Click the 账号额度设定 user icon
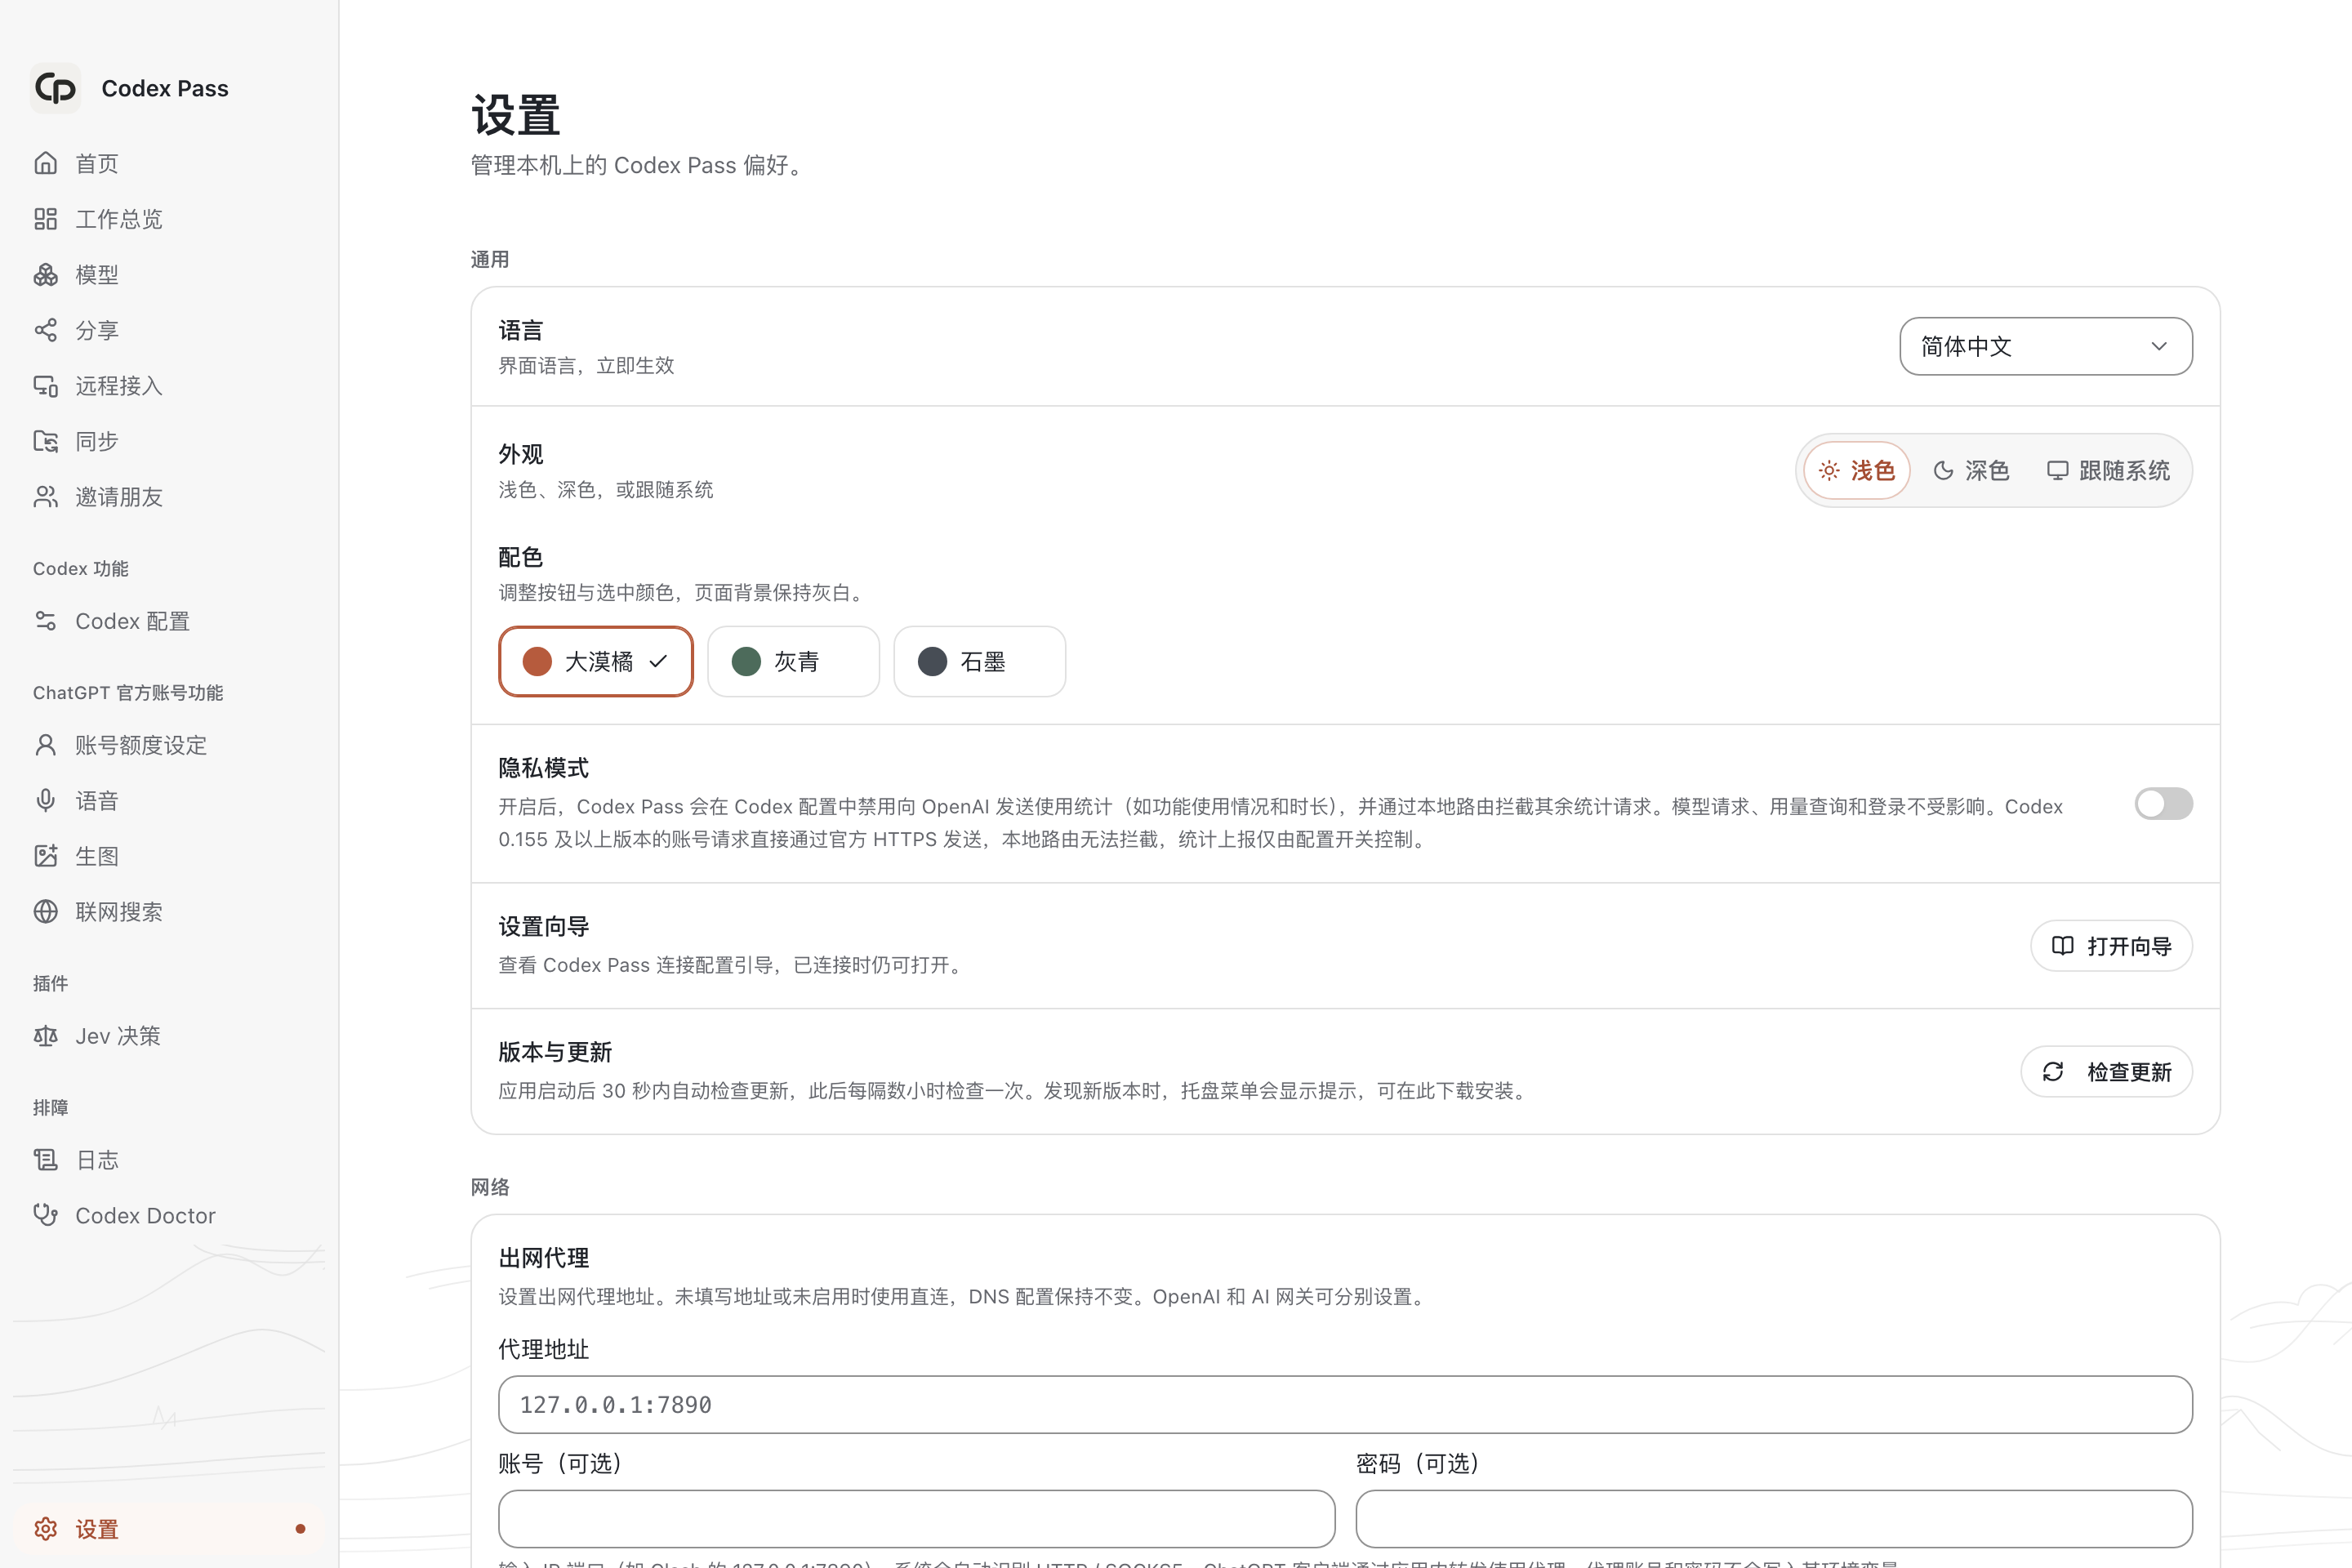This screenshot has width=2352, height=1568. (x=46, y=745)
